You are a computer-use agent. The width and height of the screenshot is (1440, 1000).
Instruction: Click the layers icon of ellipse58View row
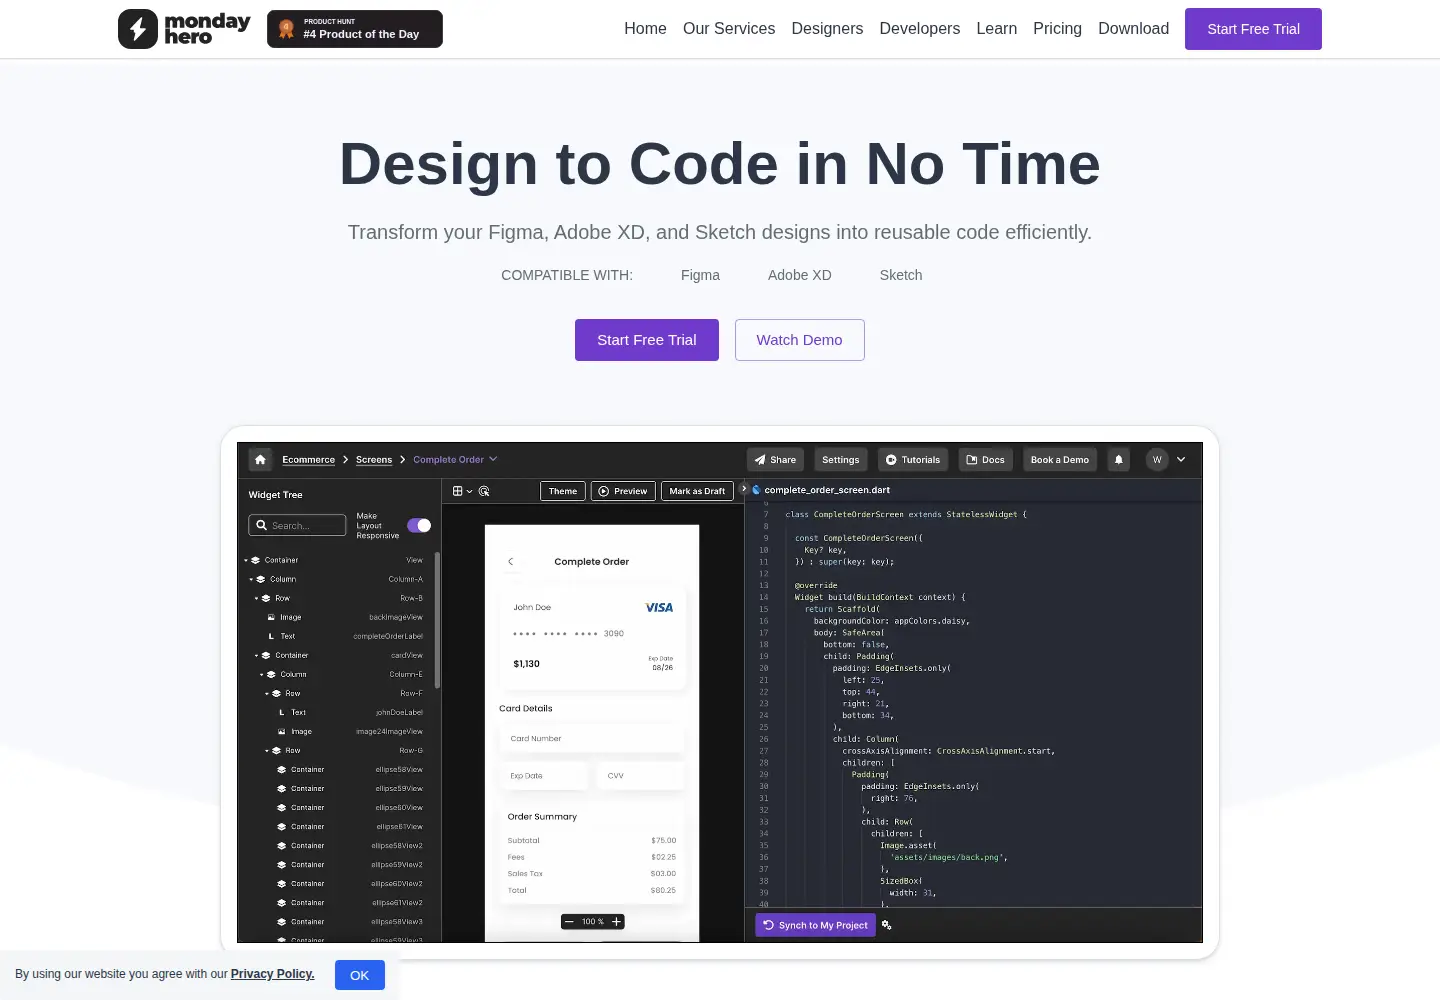pyautogui.click(x=282, y=770)
